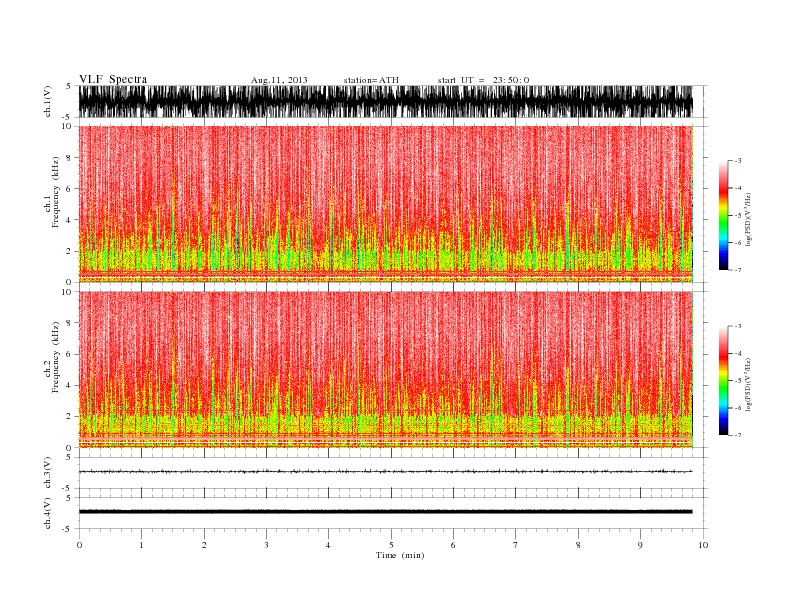
Task: Click the 'VLF Spectra' title text
Action: 113,79
